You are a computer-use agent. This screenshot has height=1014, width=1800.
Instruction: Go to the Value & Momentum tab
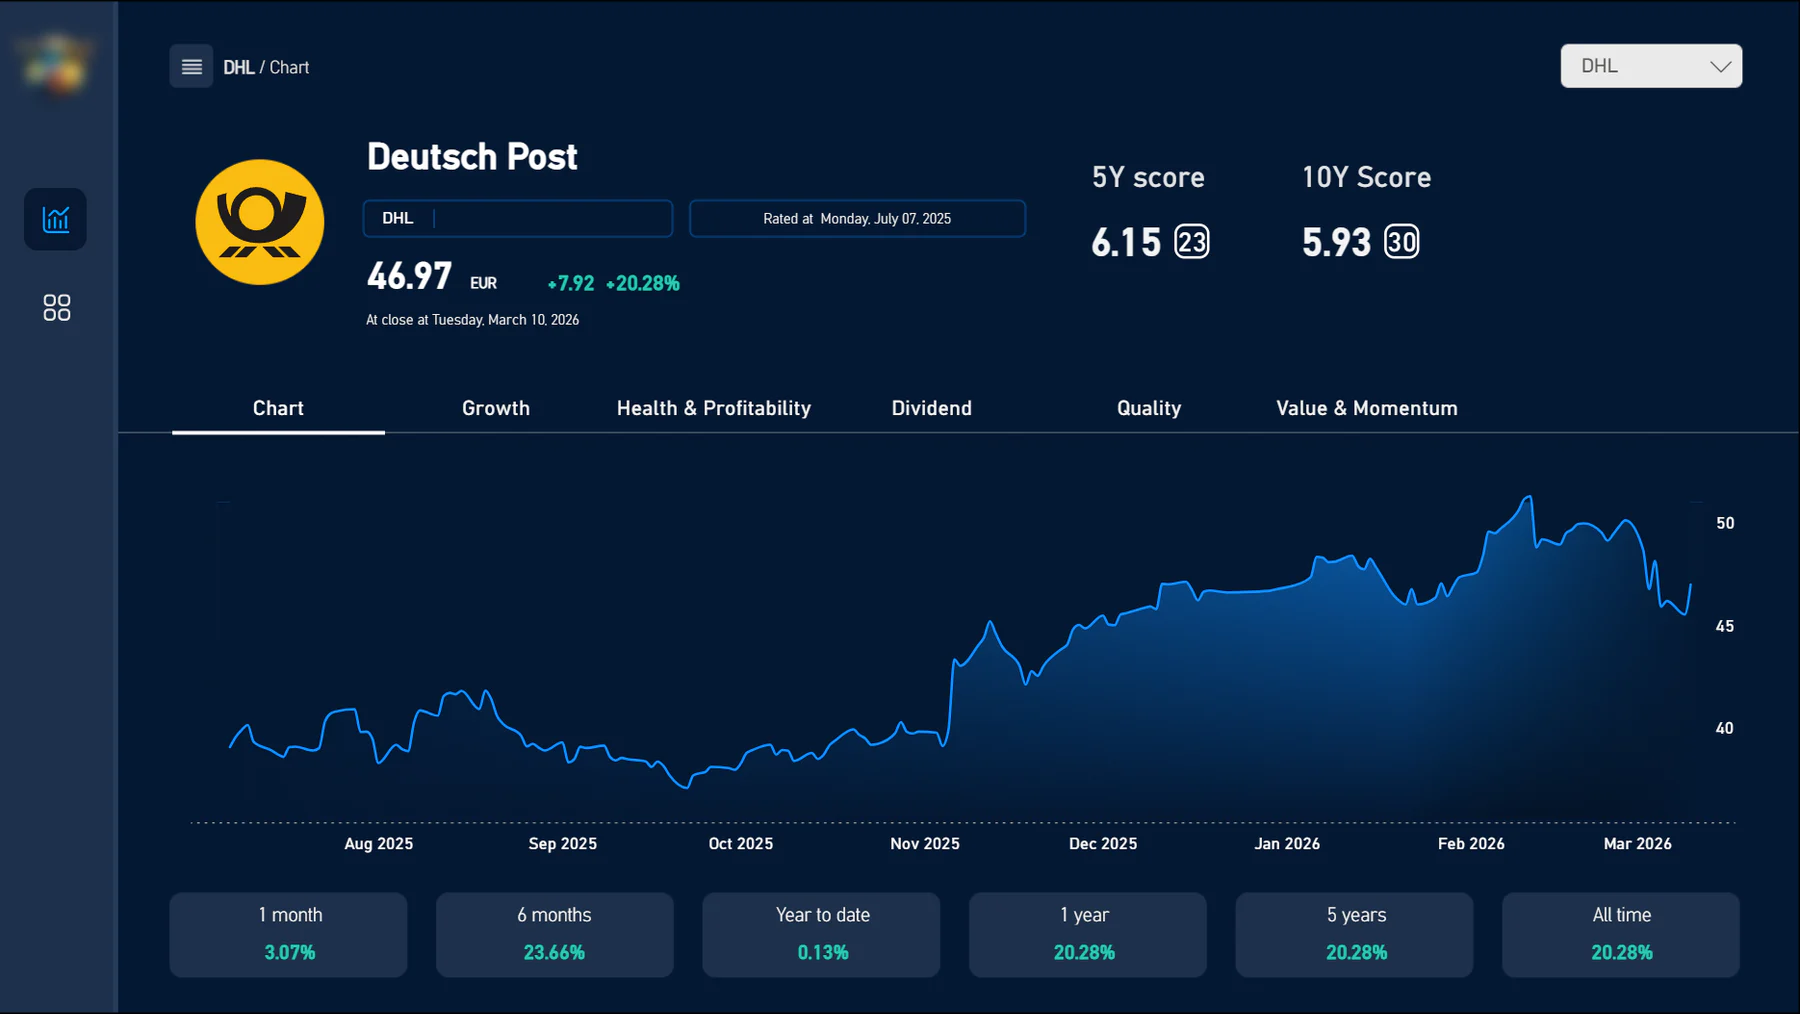click(1367, 408)
